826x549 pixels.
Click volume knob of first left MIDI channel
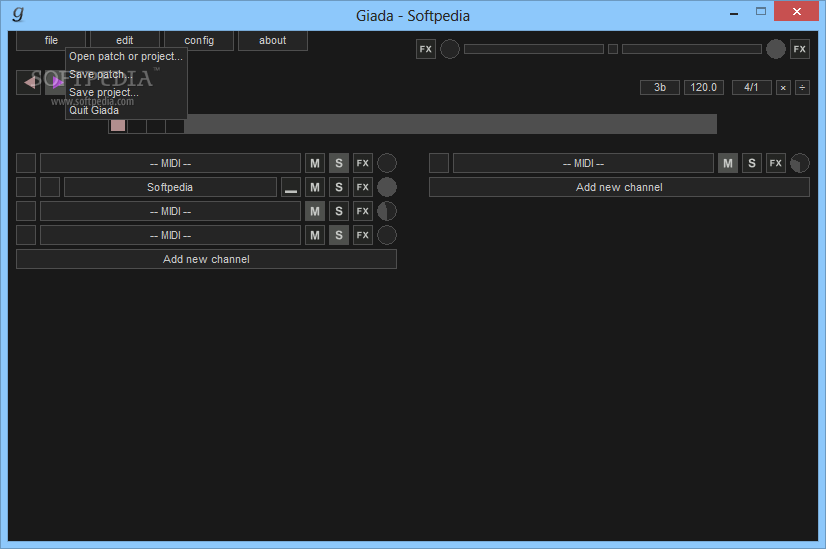pyautogui.click(x=387, y=163)
